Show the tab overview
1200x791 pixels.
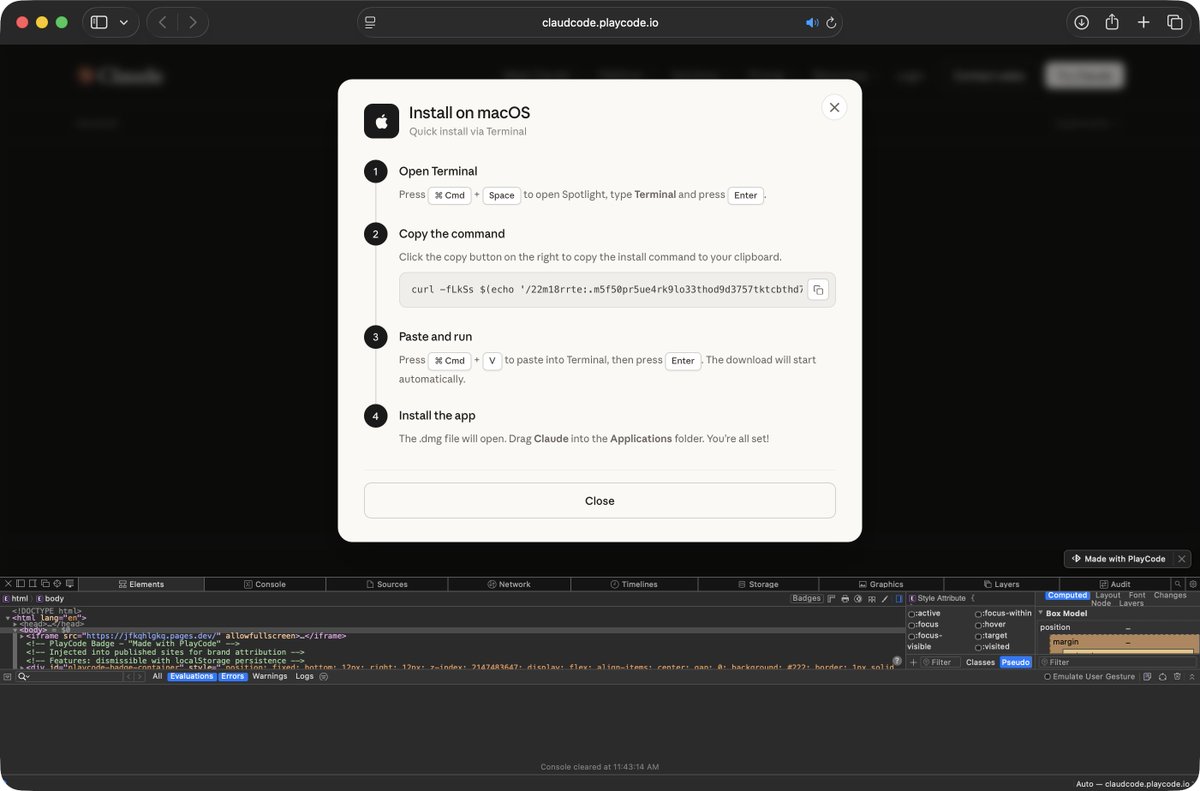[1175, 22]
